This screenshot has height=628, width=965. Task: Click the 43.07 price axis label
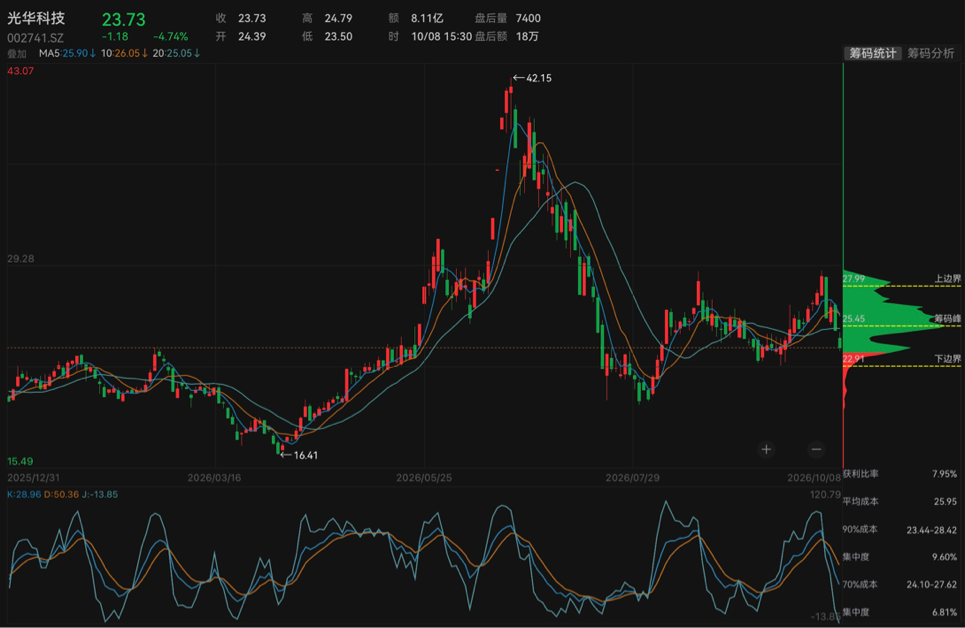point(20,71)
